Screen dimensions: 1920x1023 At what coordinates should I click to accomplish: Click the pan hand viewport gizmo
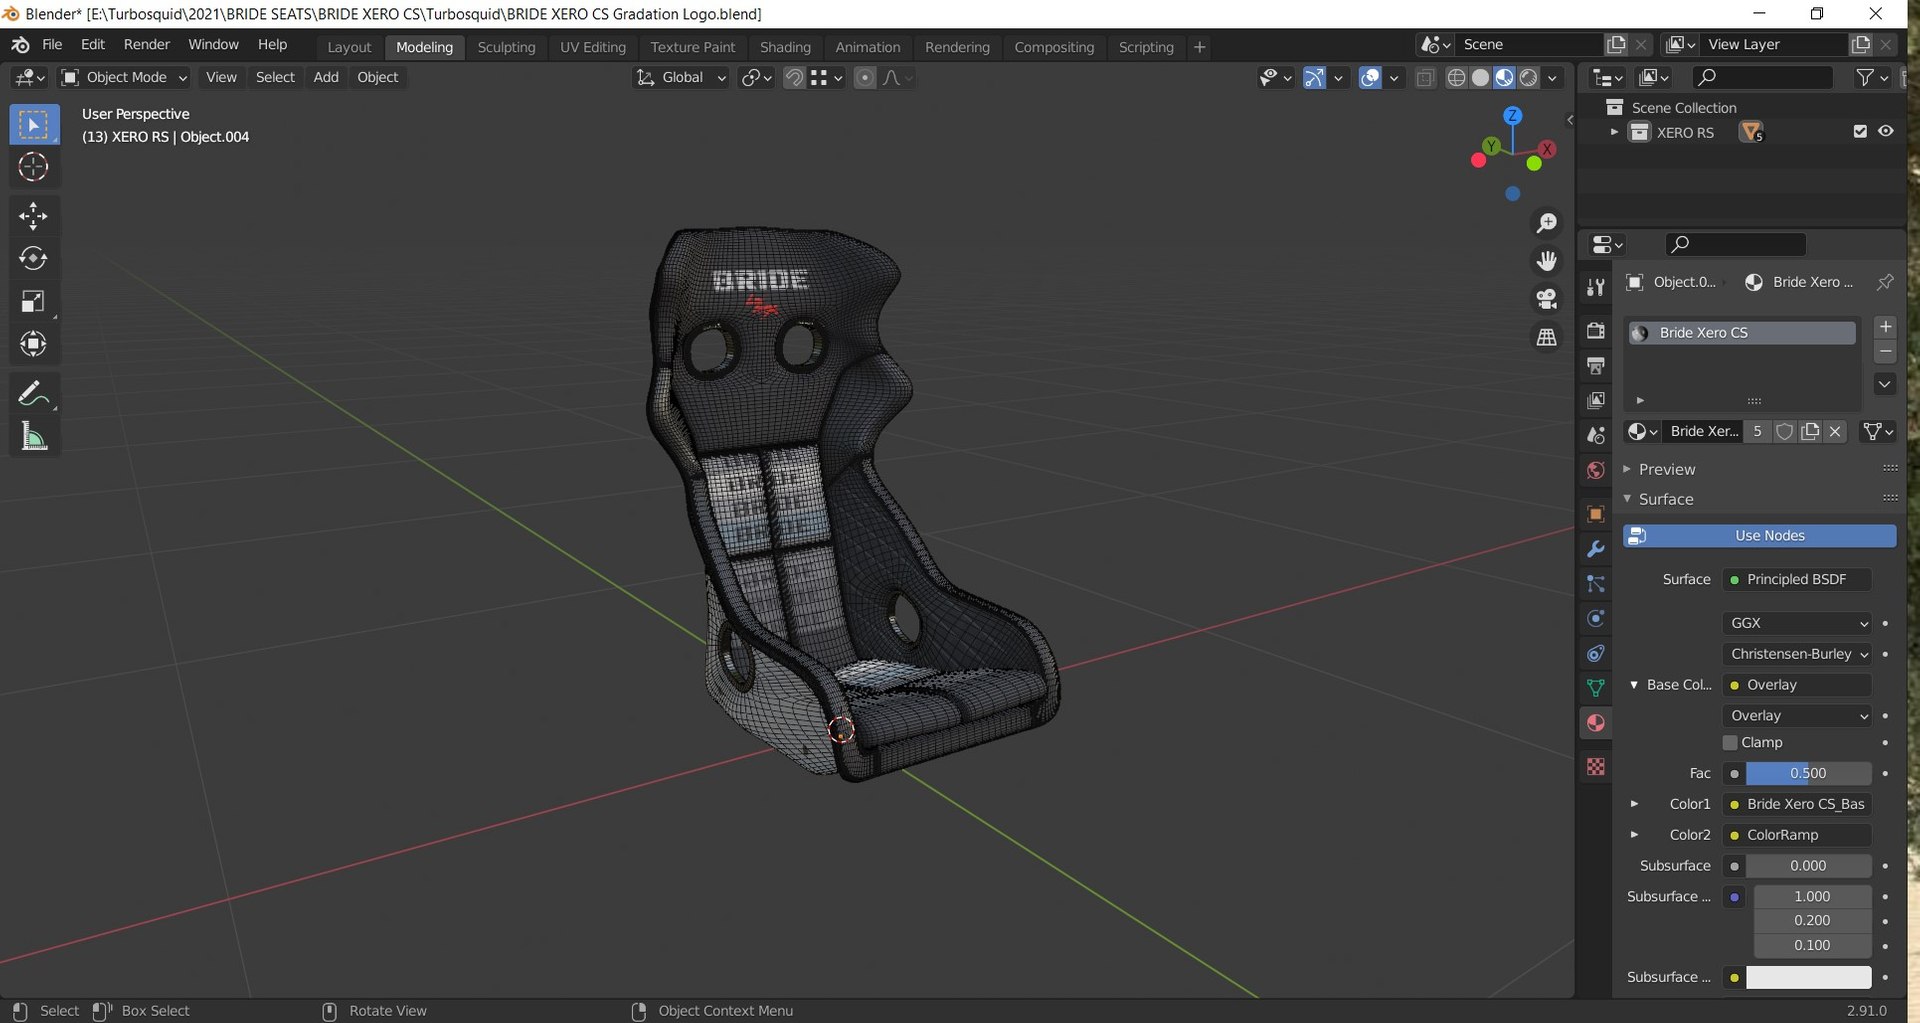point(1547,261)
